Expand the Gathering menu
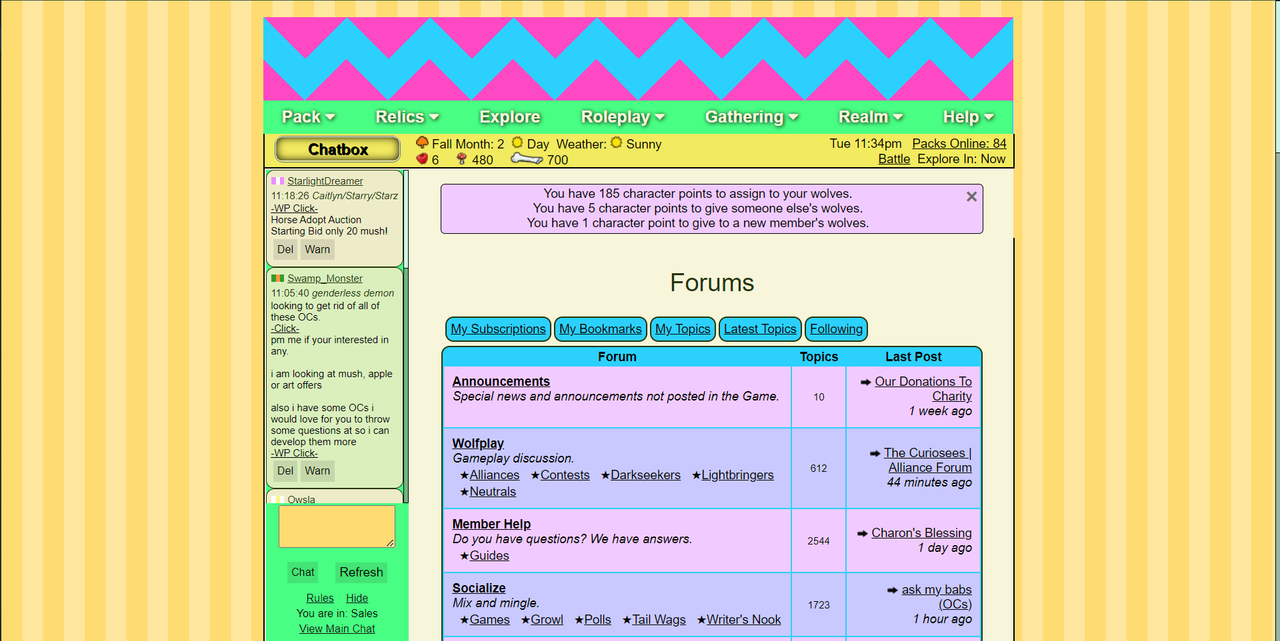The width and height of the screenshot is (1280, 641). (752, 117)
